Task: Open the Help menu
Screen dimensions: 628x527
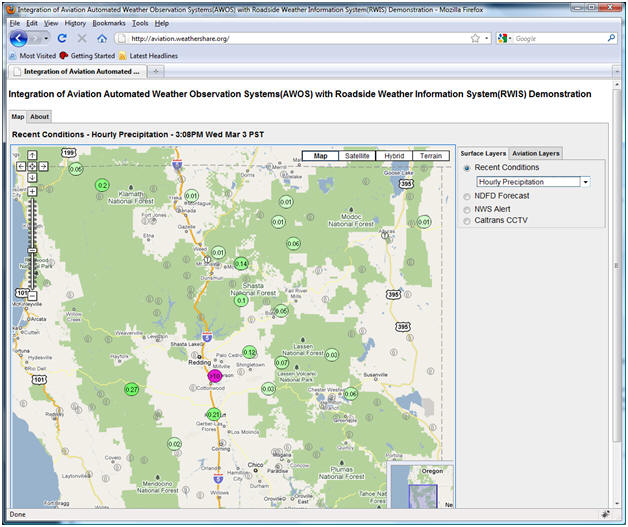Action: (x=161, y=23)
